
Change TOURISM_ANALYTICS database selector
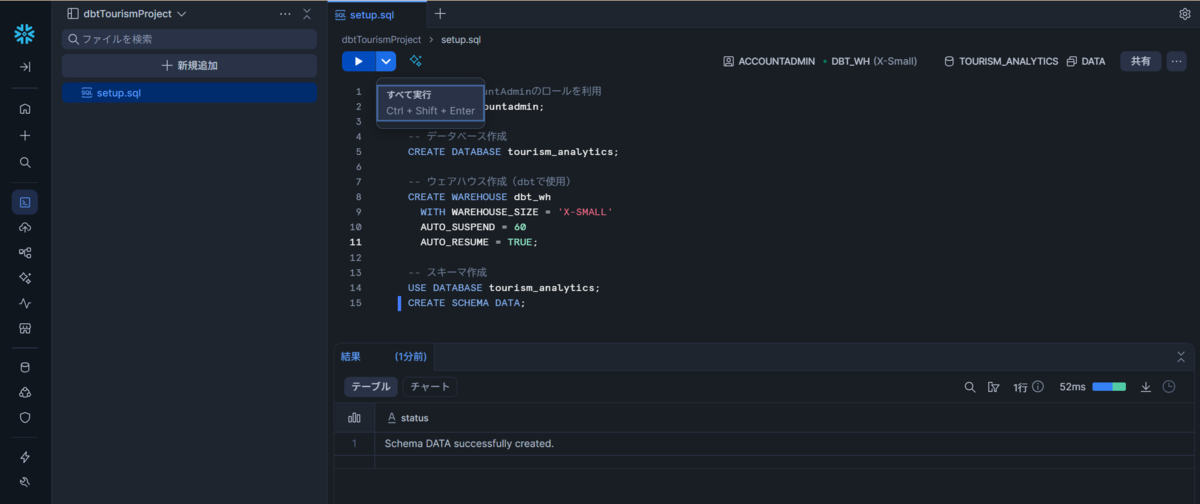pyautogui.click(x=1001, y=61)
